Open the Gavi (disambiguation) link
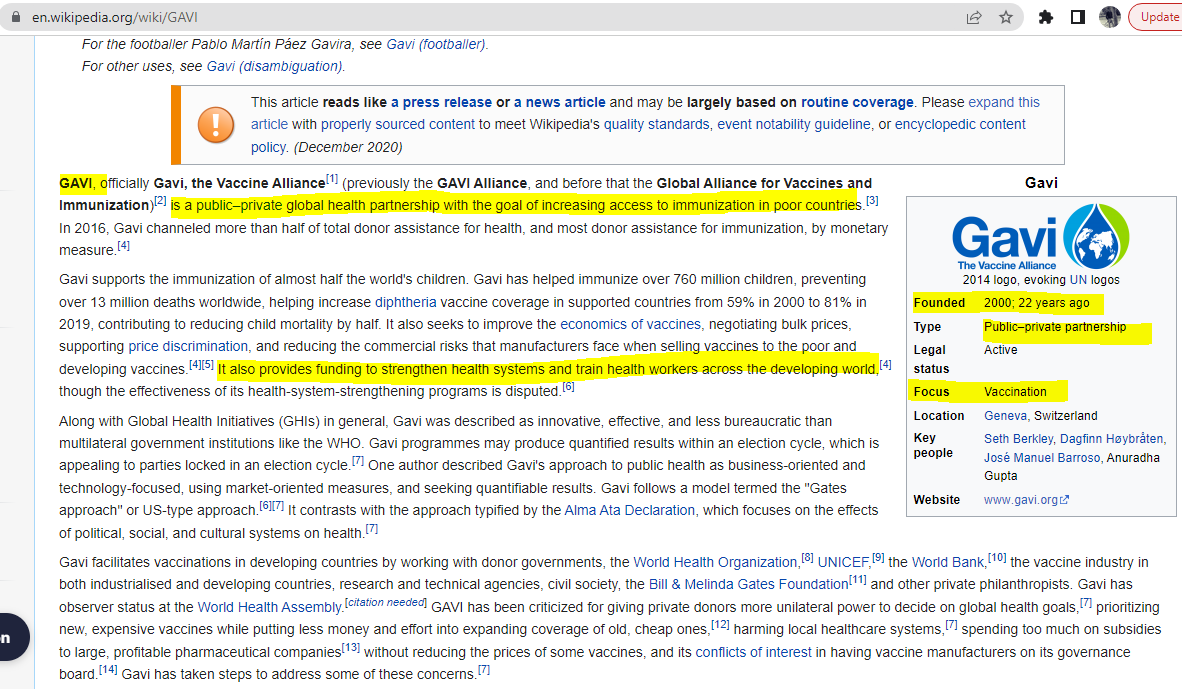This screenshot has width=1182, height=689. tap(274, 66)
